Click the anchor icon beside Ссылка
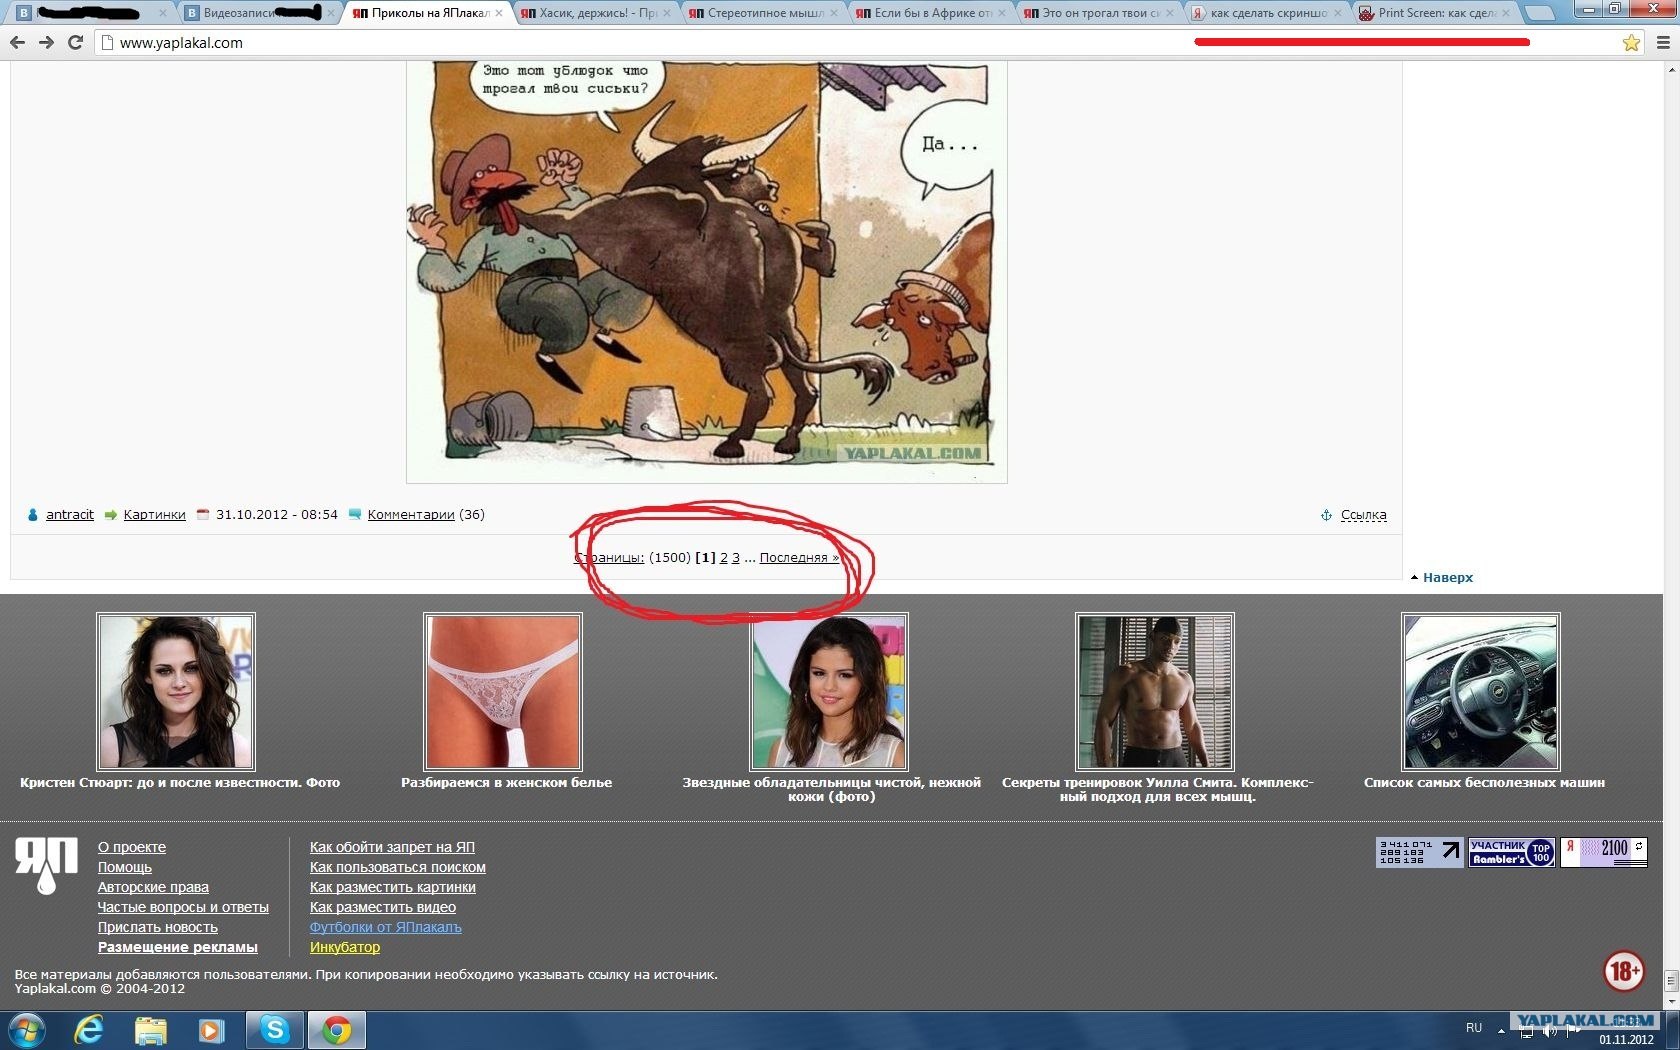Viewport: 1680px width, 1050px height. click(1326, 515)
